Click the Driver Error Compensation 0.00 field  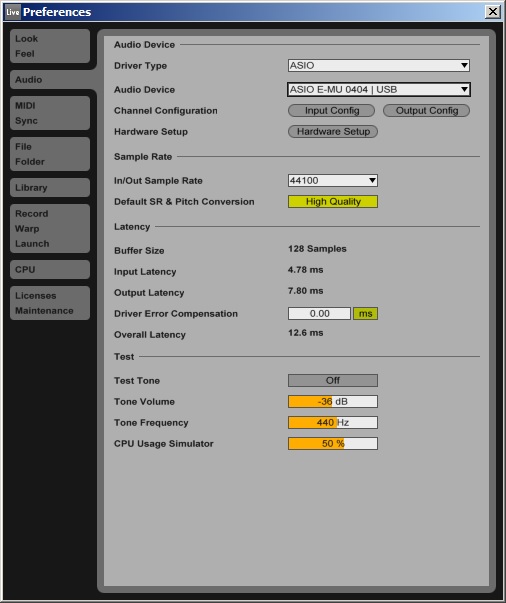(x=320, y=313)
